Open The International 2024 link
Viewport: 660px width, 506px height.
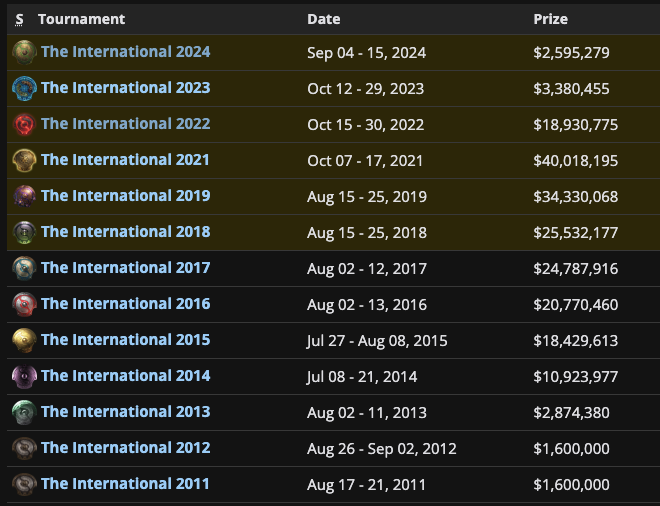click(125, 52)
